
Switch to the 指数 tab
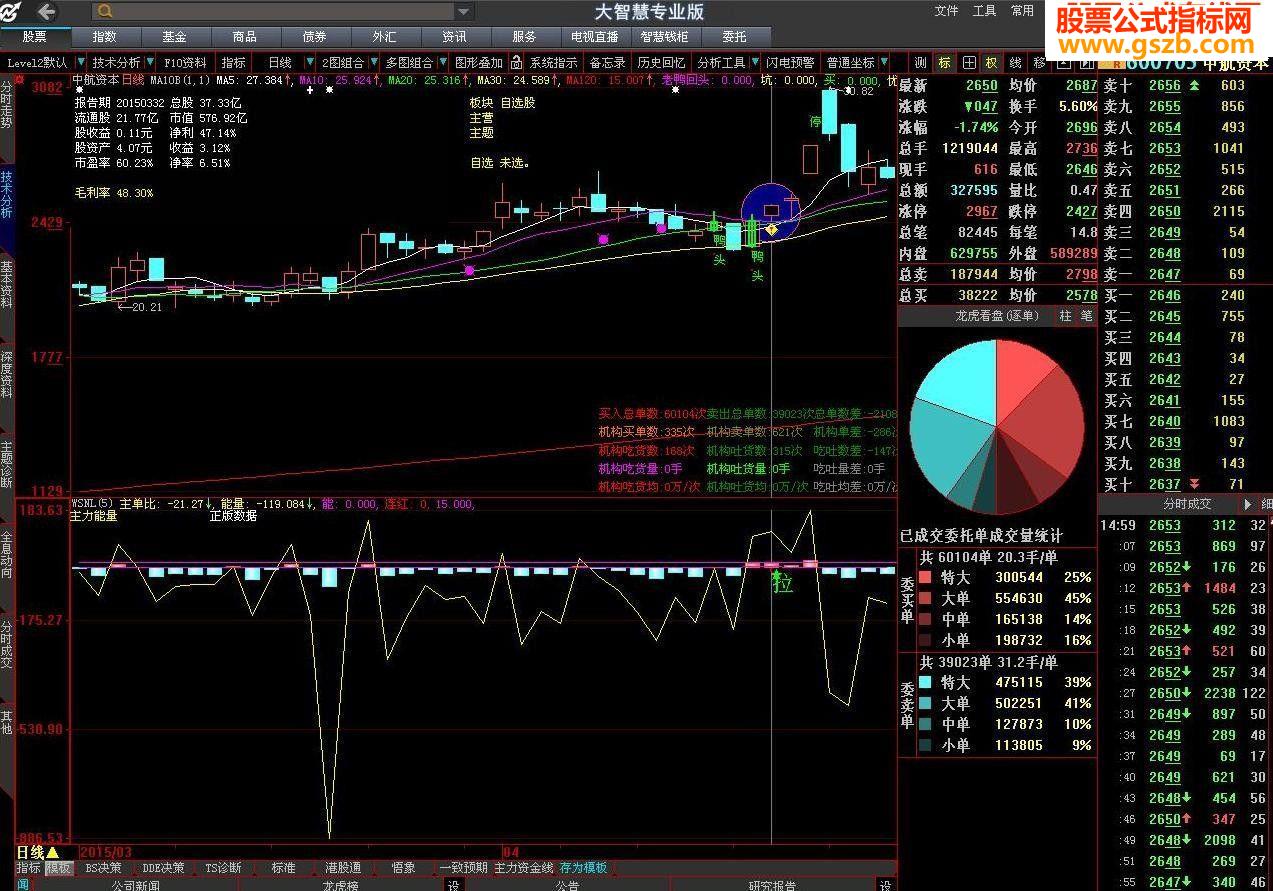coord(104,37)
